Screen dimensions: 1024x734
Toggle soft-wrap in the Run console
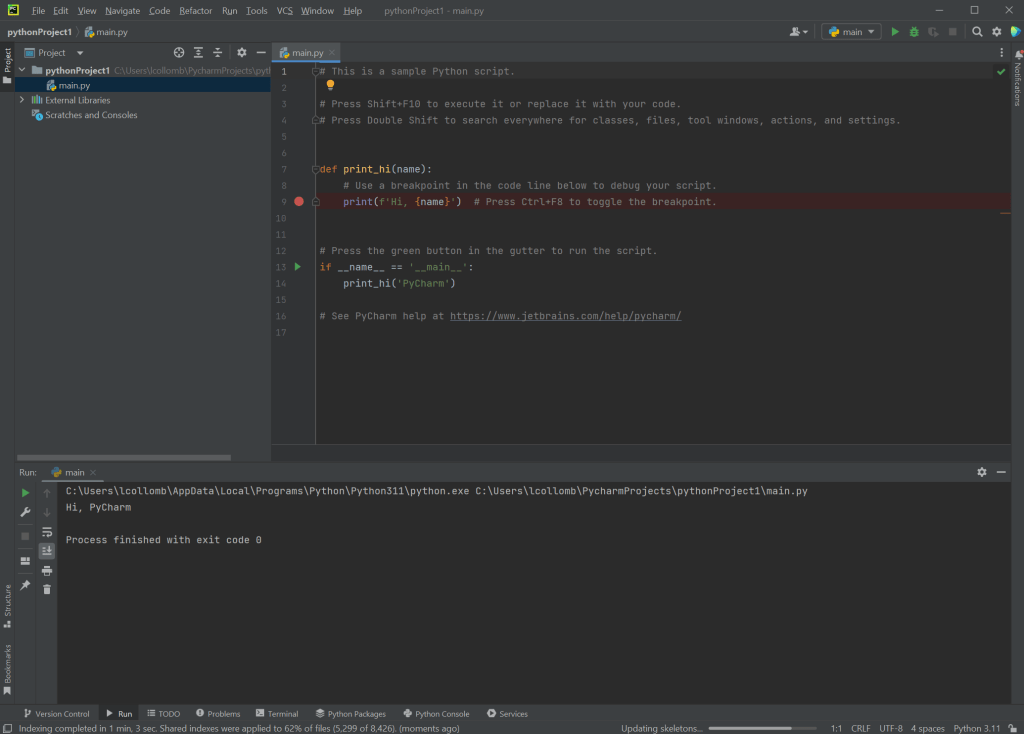[x=47, y=532]
